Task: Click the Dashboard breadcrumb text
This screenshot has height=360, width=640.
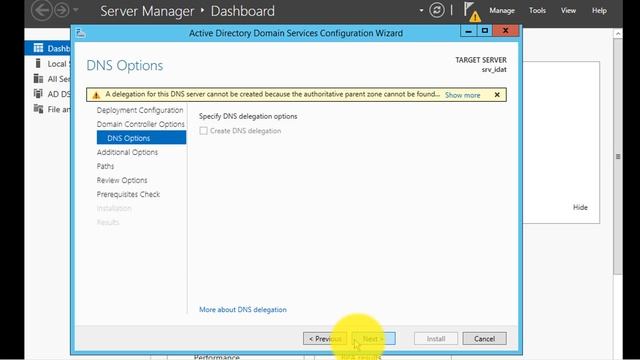Action: point(242,11)
